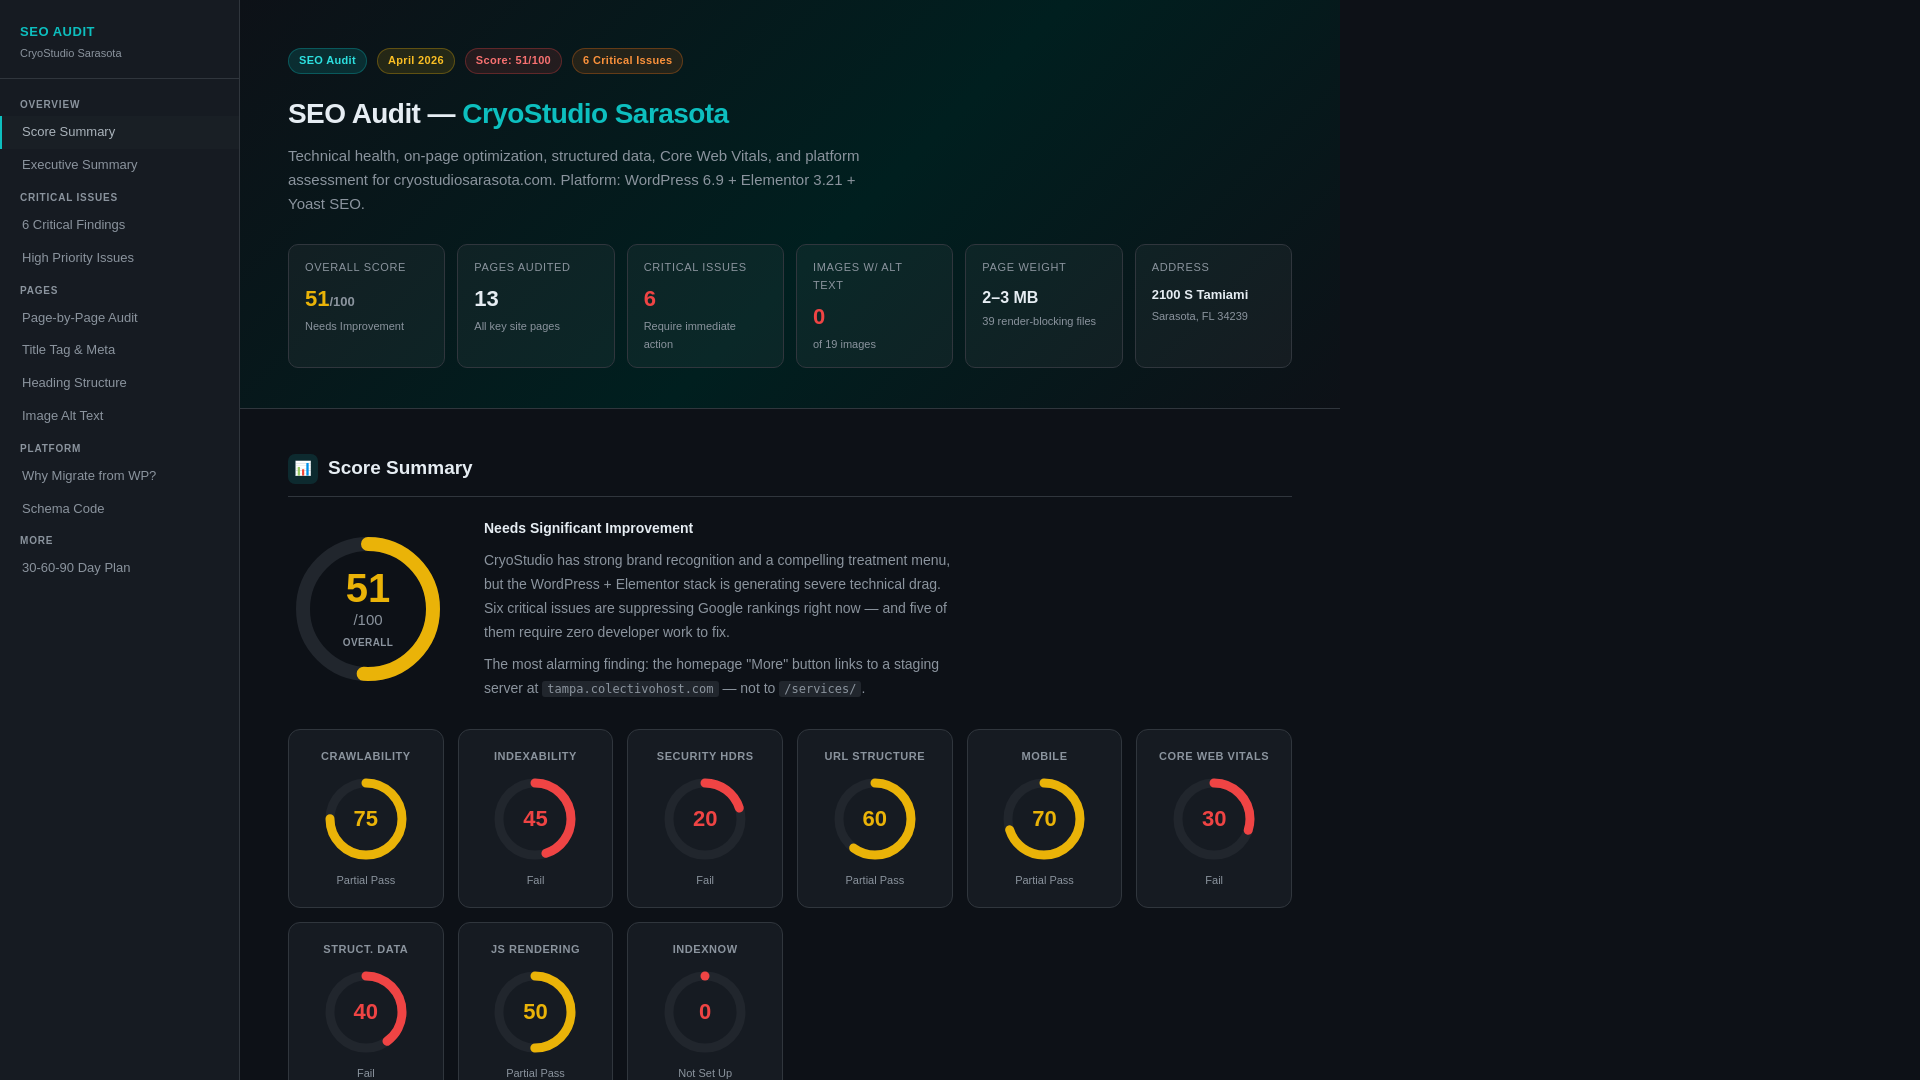Open Image Alt Text section
The image size is (1920, 1080).
coord(120,416)
